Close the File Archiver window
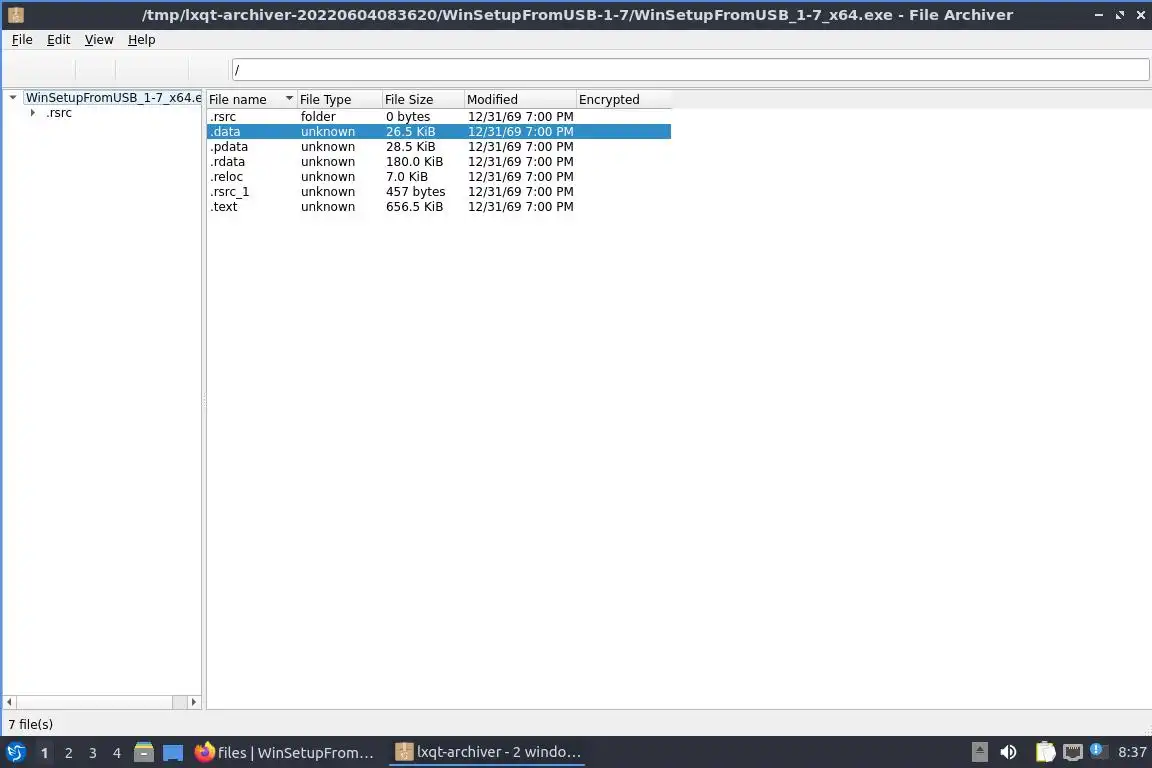Viewport: 1152px width, 768px height. pos(1141,15)
